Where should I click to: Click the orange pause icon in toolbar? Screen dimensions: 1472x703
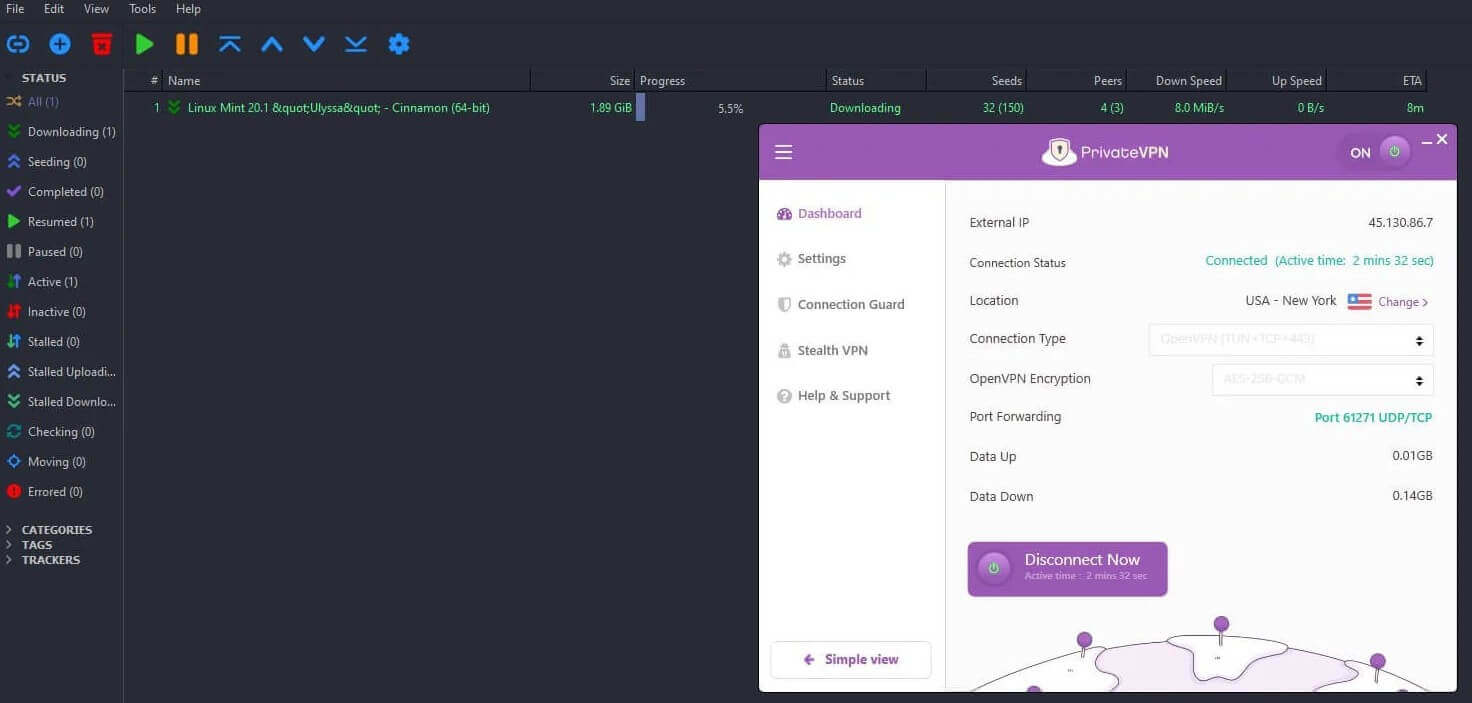point(187,44)
